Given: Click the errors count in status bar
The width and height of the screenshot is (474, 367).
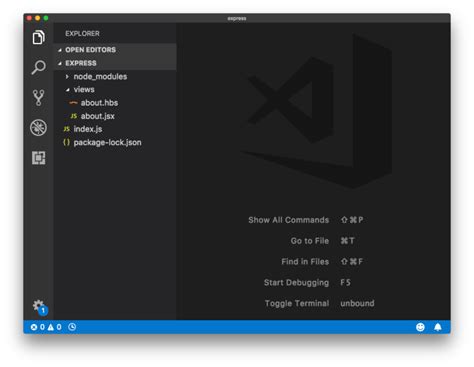Looking at the screenshot, I should coord(37,327).
